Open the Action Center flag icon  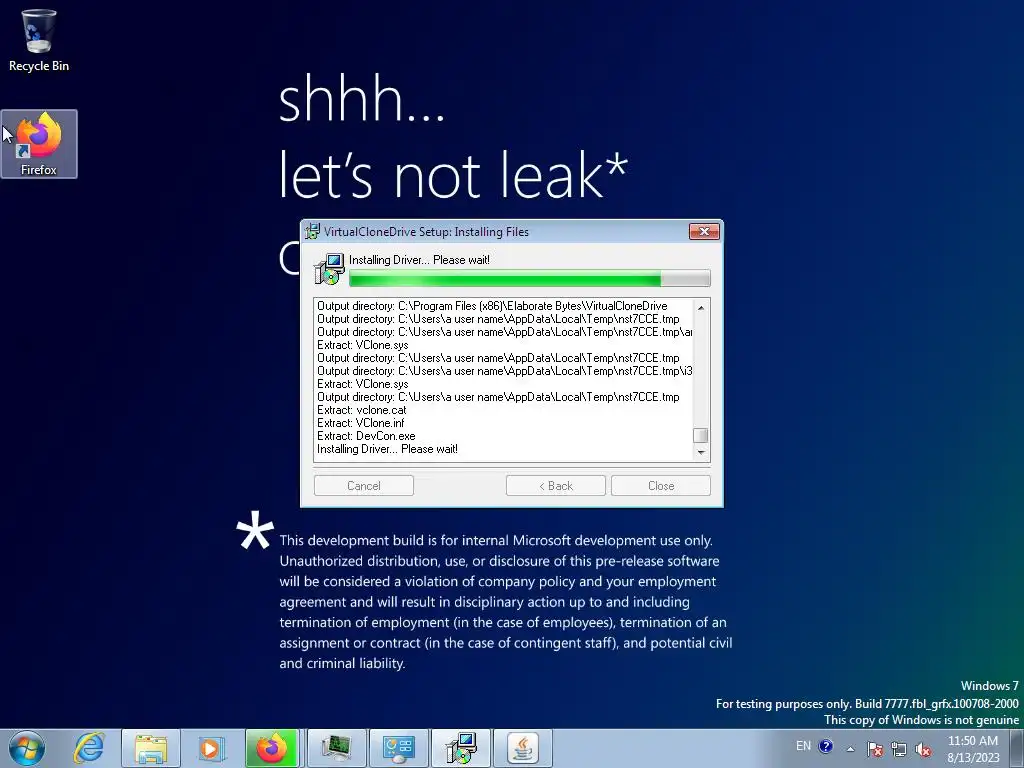875,749
